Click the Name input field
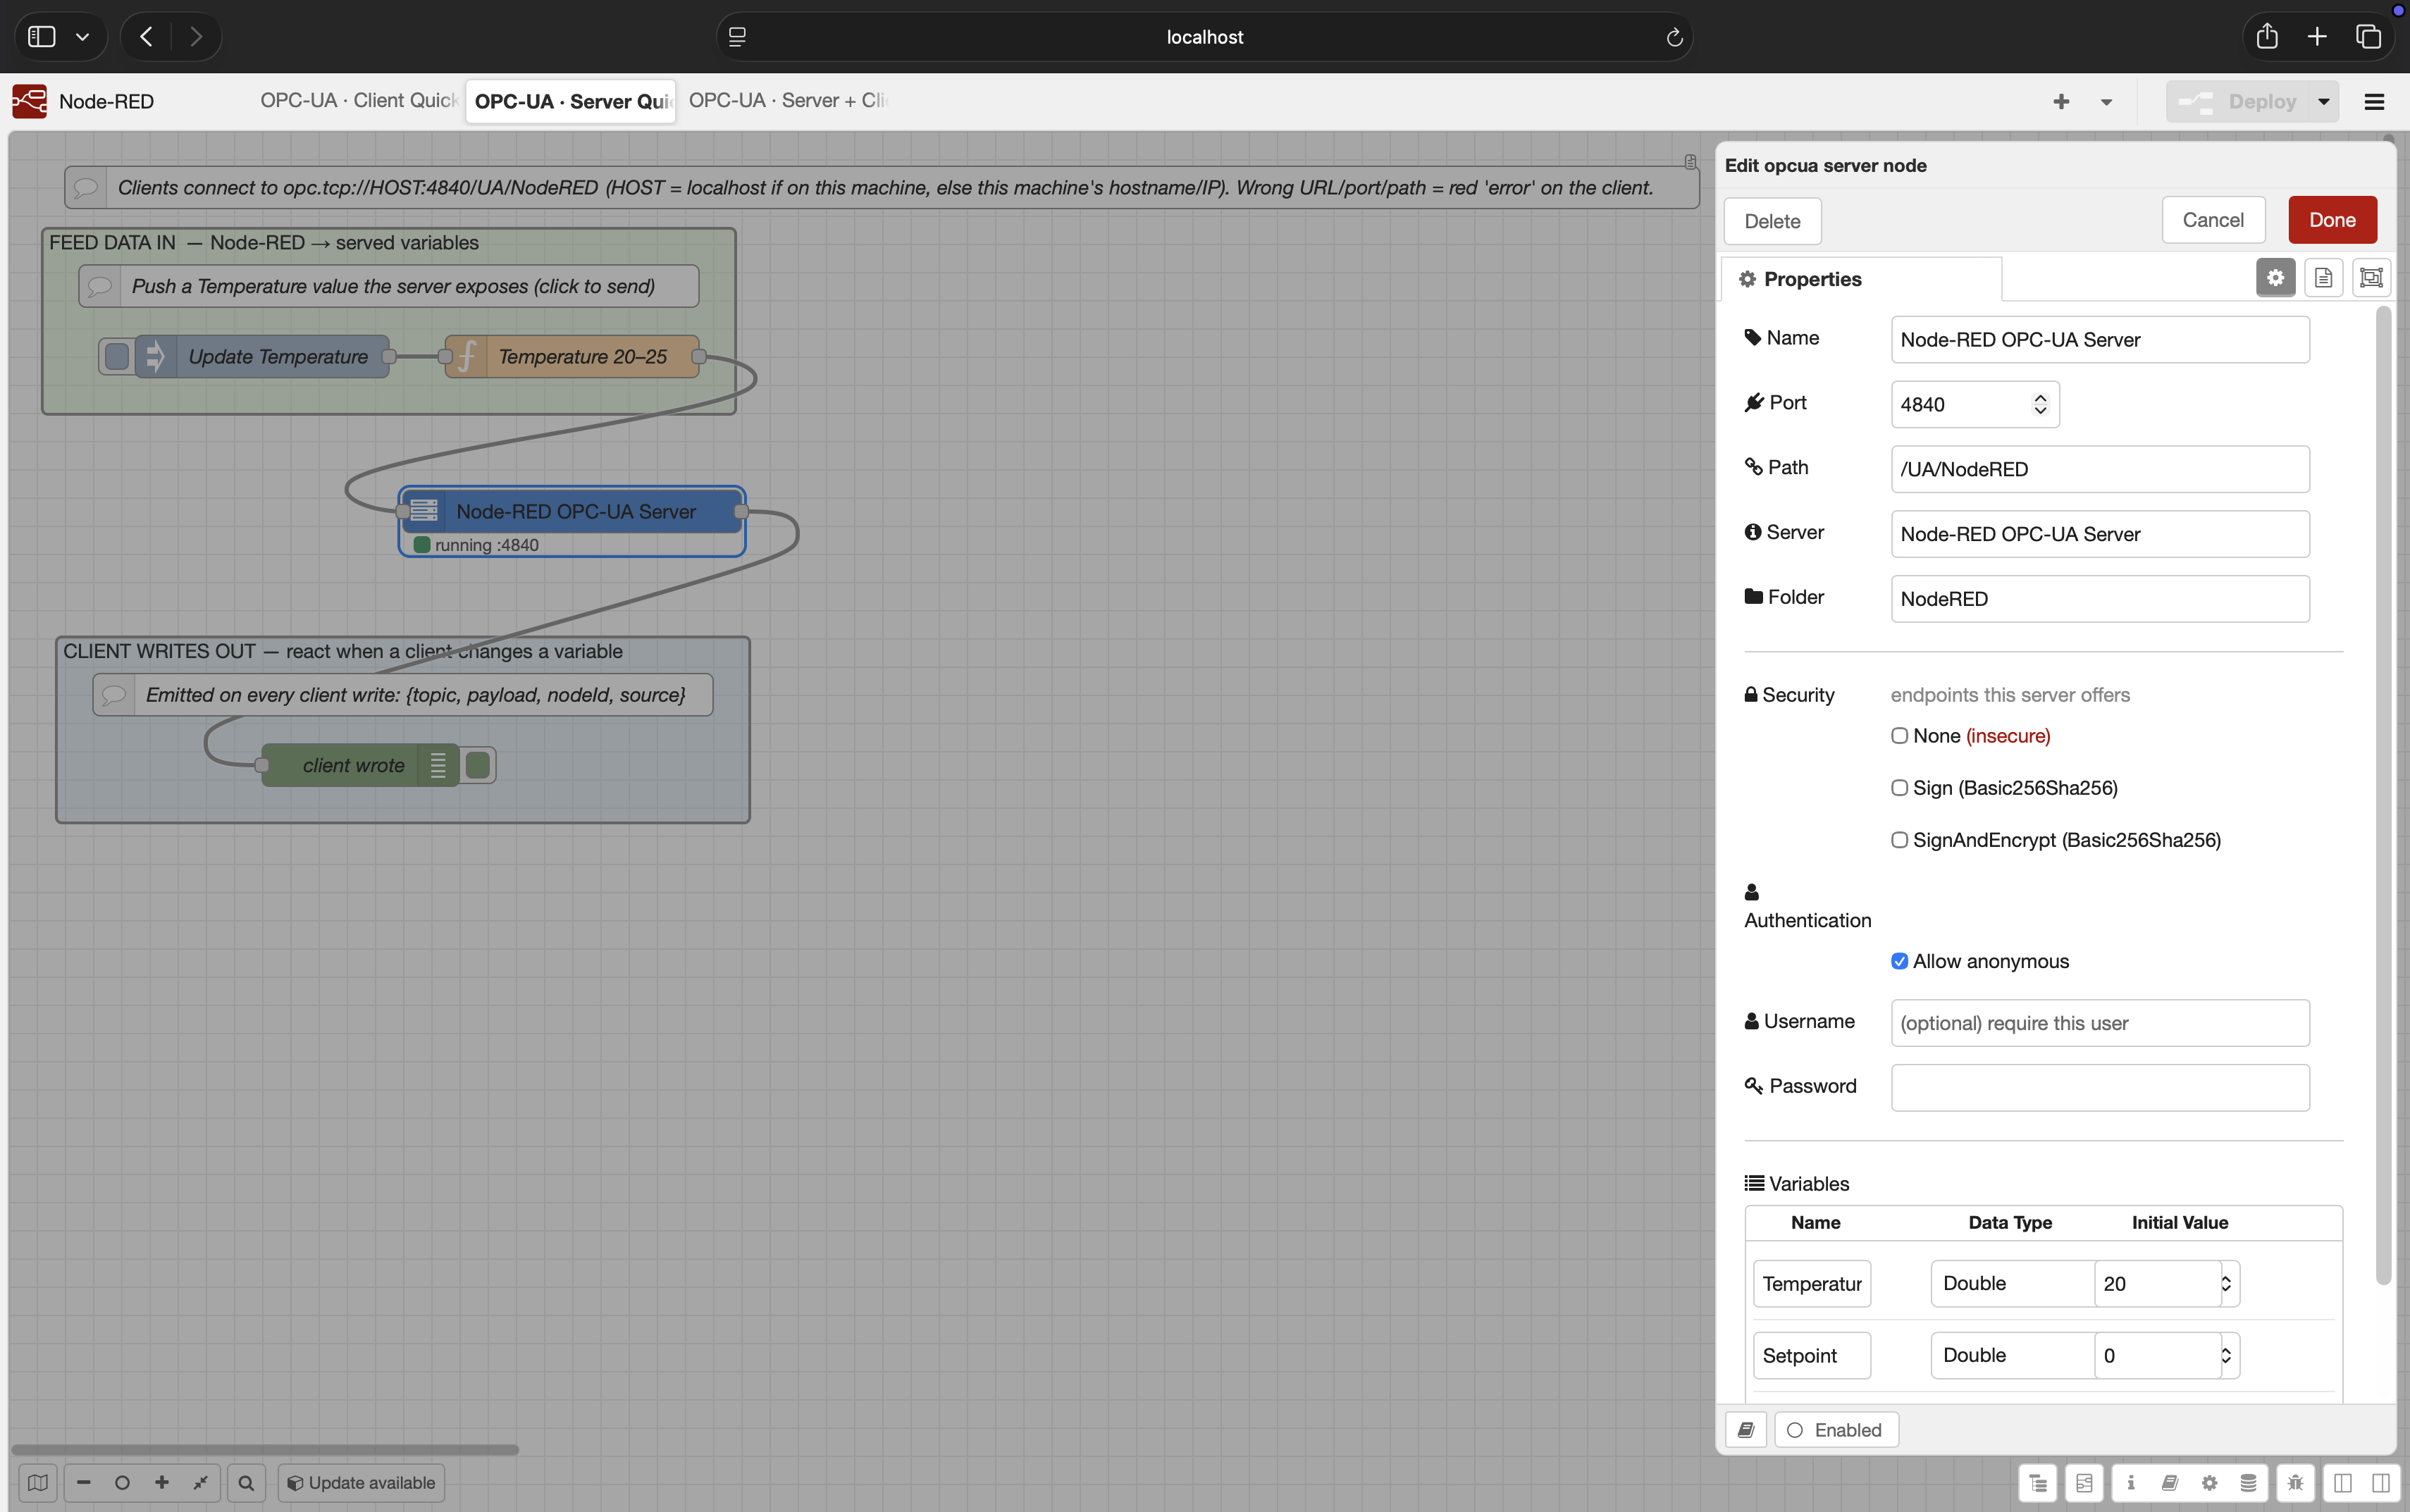Screen dimensions: 2410x1512 pos(2100,340)
